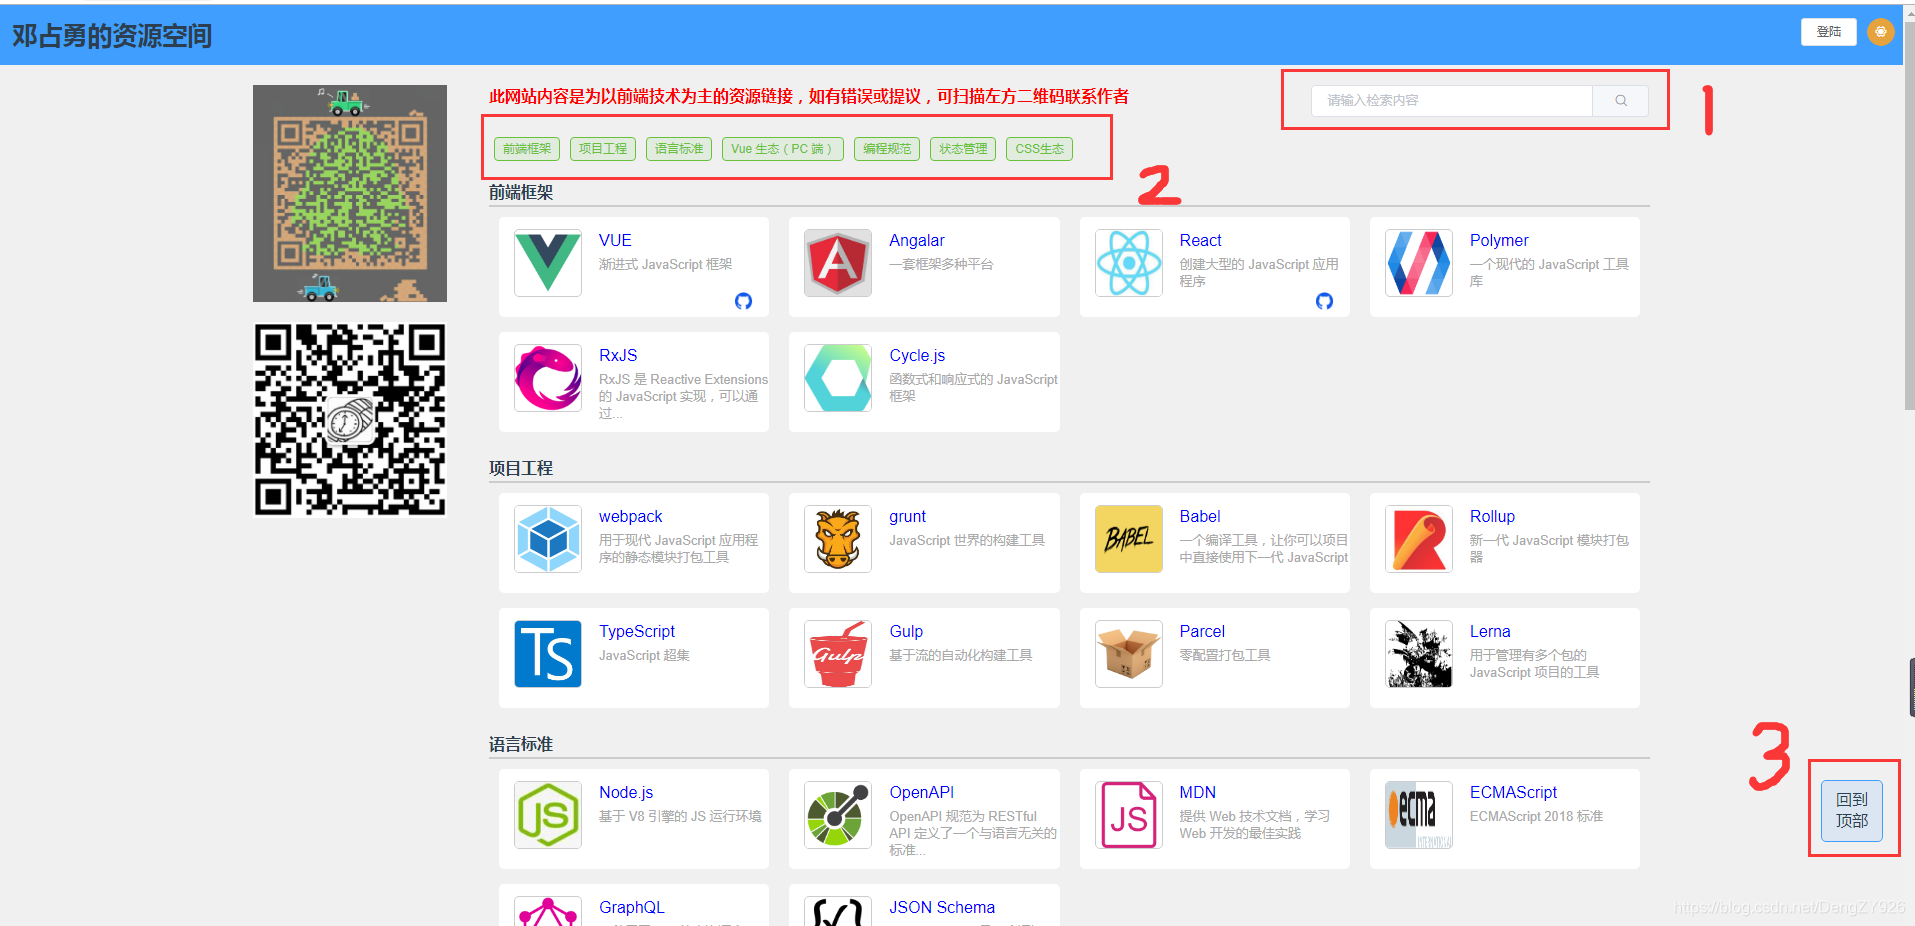Screen dimensions: 1915x926
Task: Open GitHub icon on VUE card
Action: pos(743,301)
